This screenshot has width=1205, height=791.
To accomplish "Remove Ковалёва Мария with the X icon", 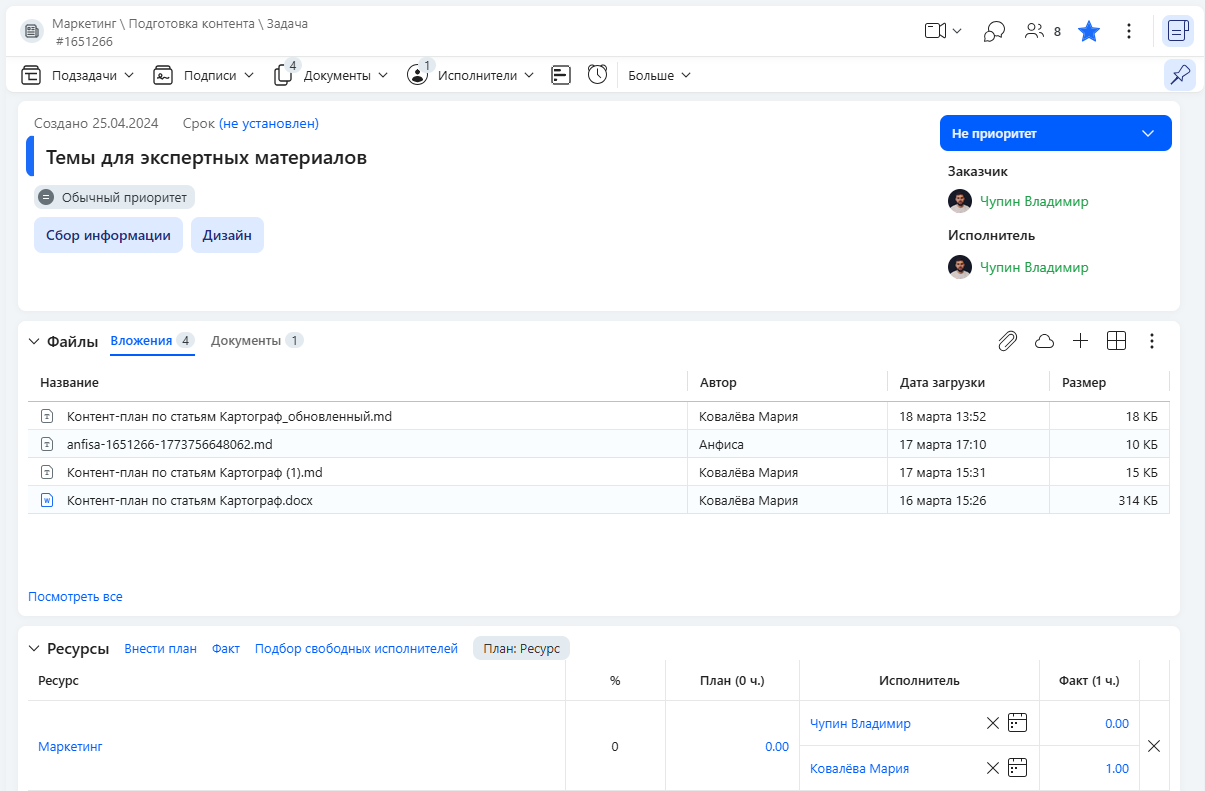I will (992, 768).
